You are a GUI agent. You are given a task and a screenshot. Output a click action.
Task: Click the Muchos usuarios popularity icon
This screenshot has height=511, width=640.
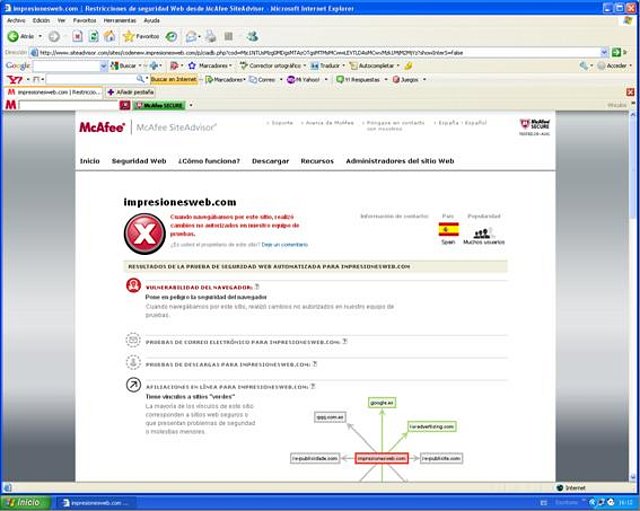[483, 233]
